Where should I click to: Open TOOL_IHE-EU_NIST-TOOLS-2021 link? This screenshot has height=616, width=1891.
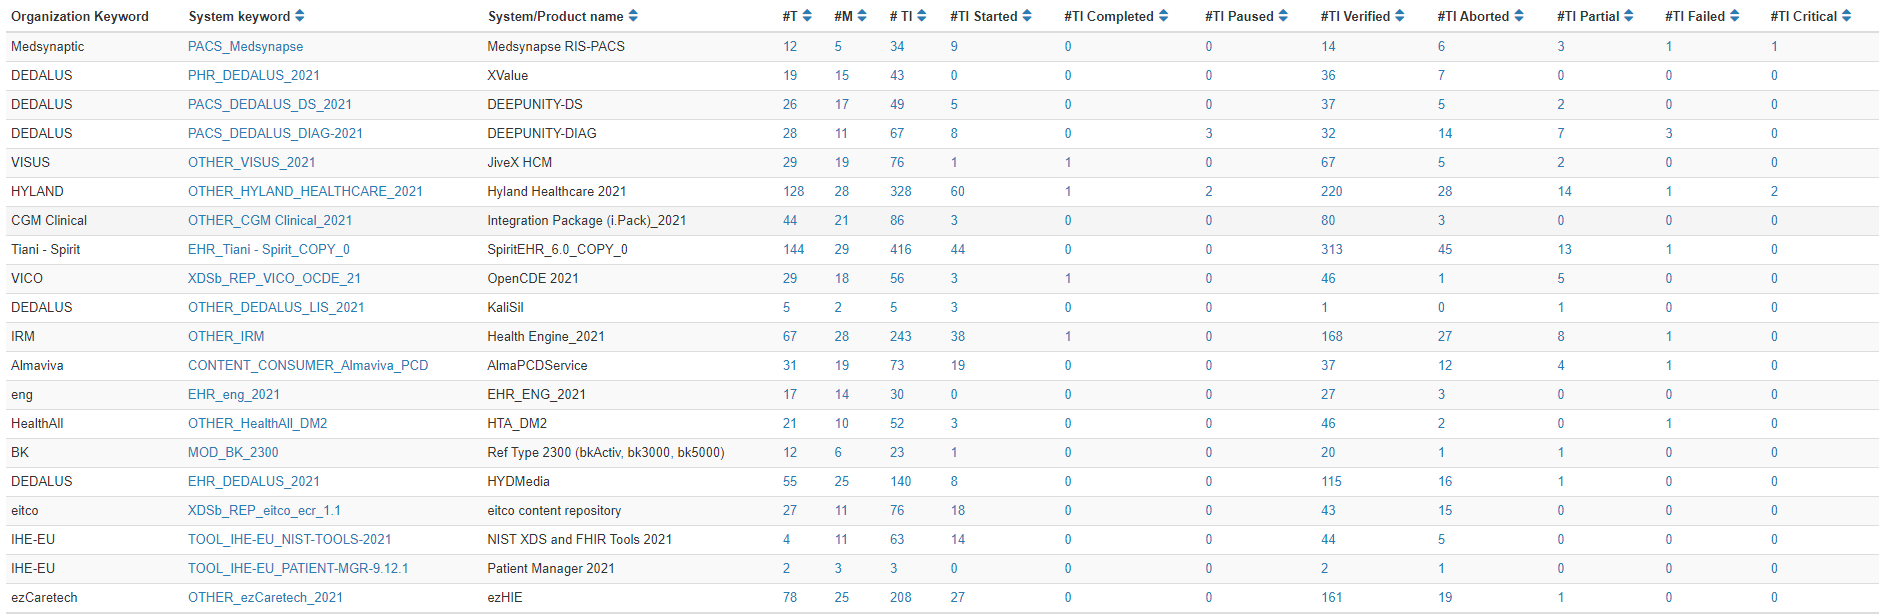pyautogui.click(x=289, y=539)
